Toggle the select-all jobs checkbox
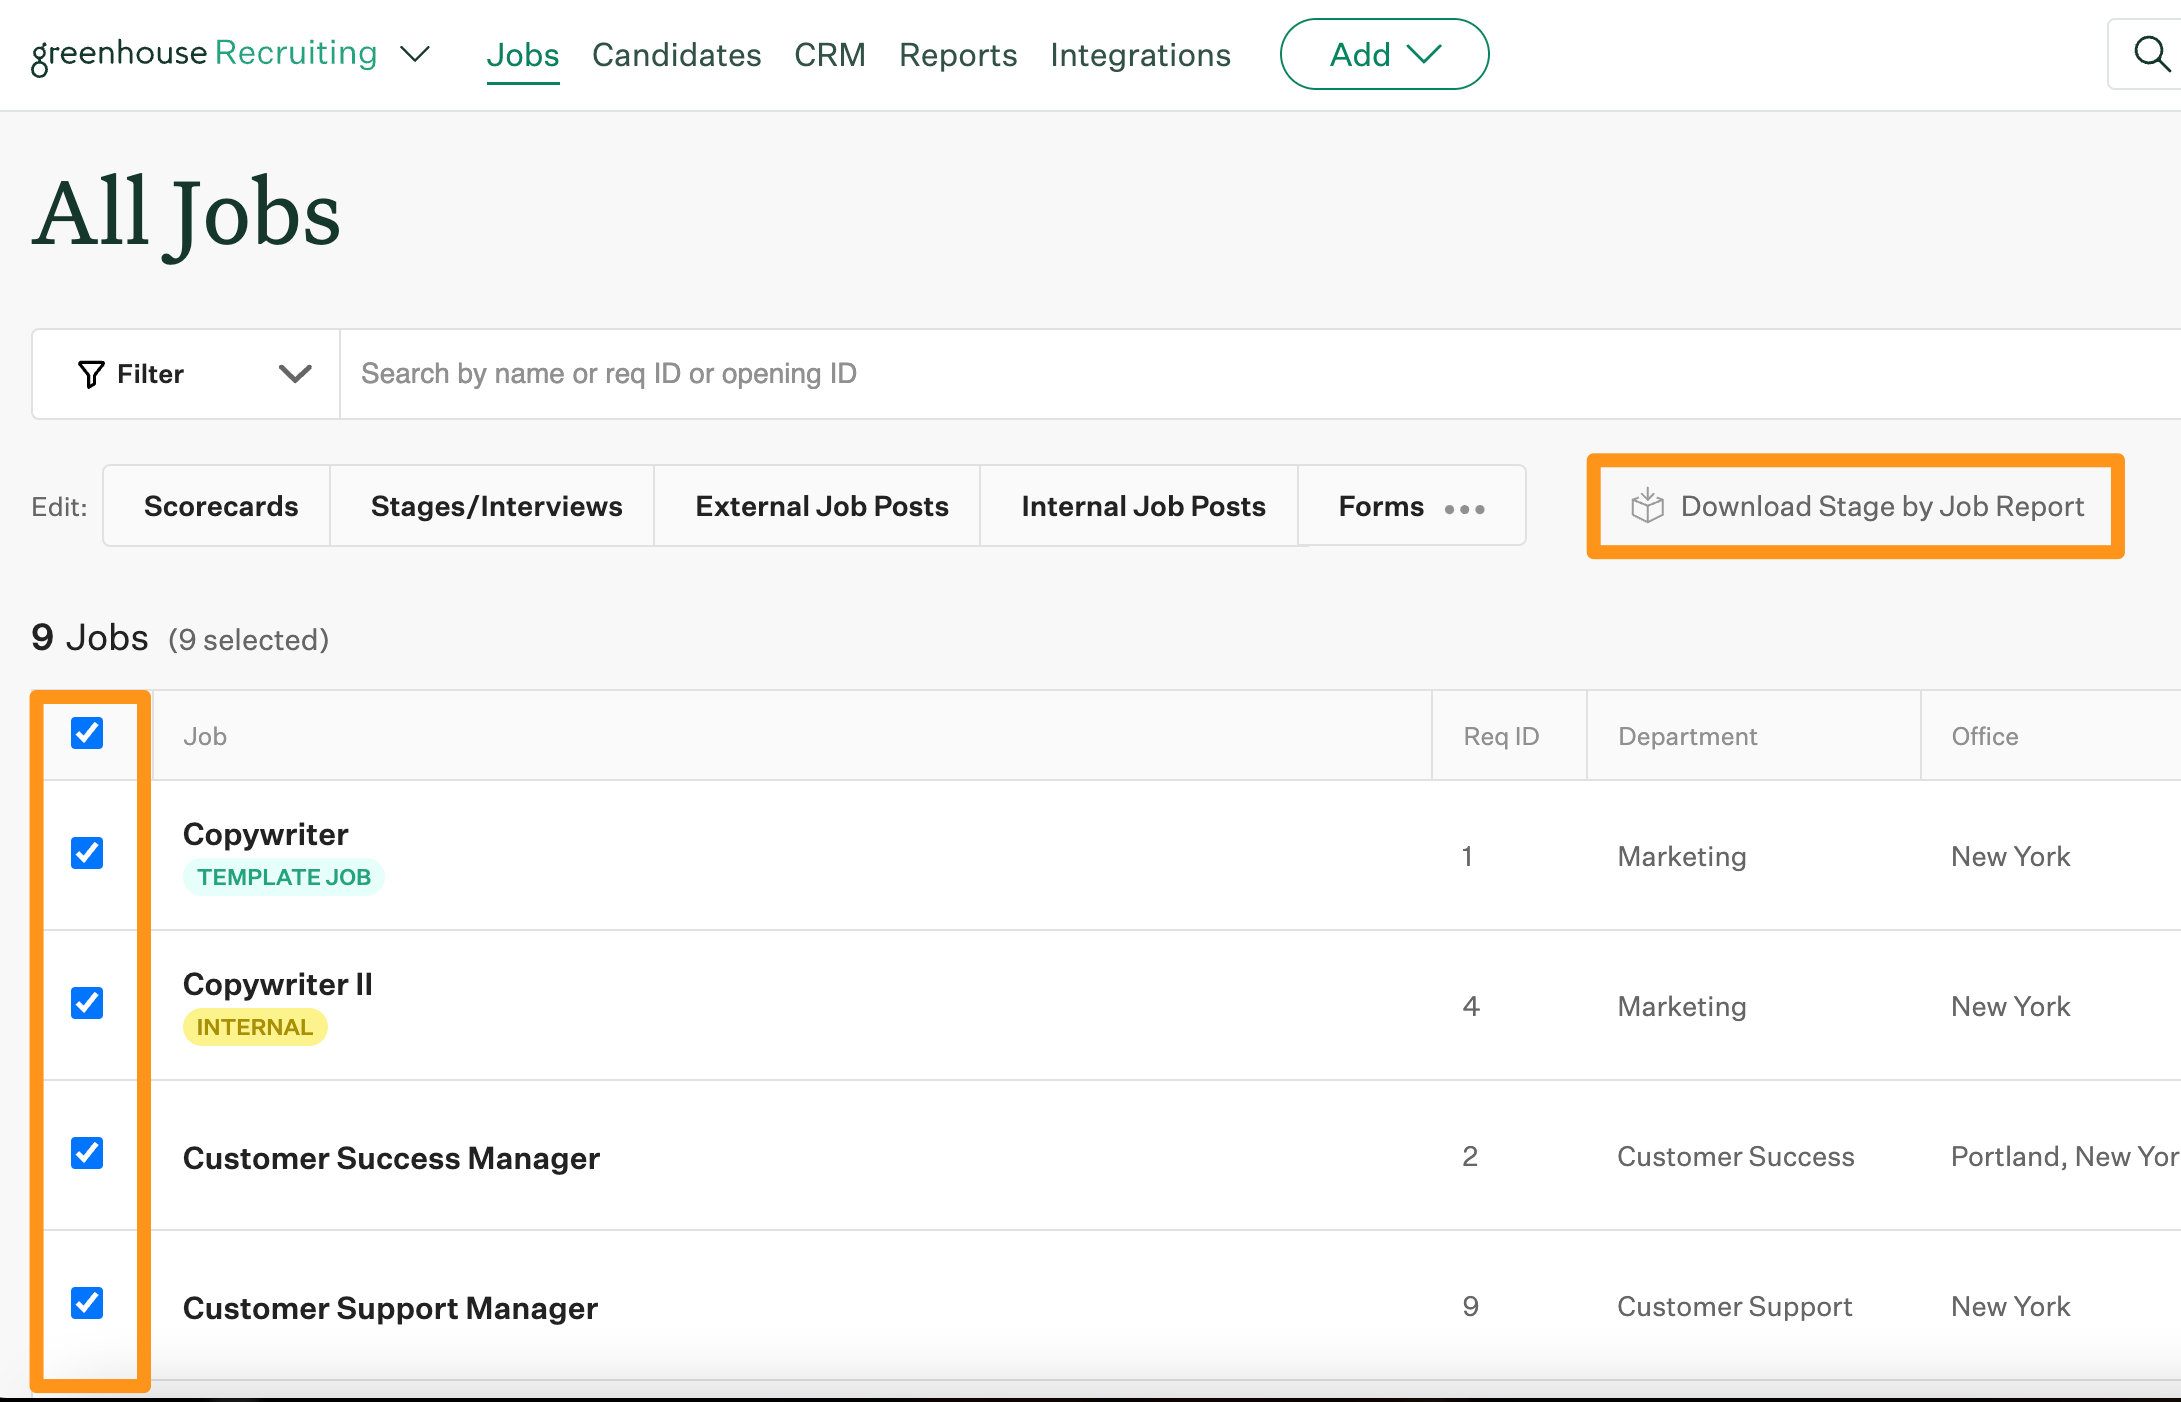This screenshot has height=1402, width=2181. (87, 734)
